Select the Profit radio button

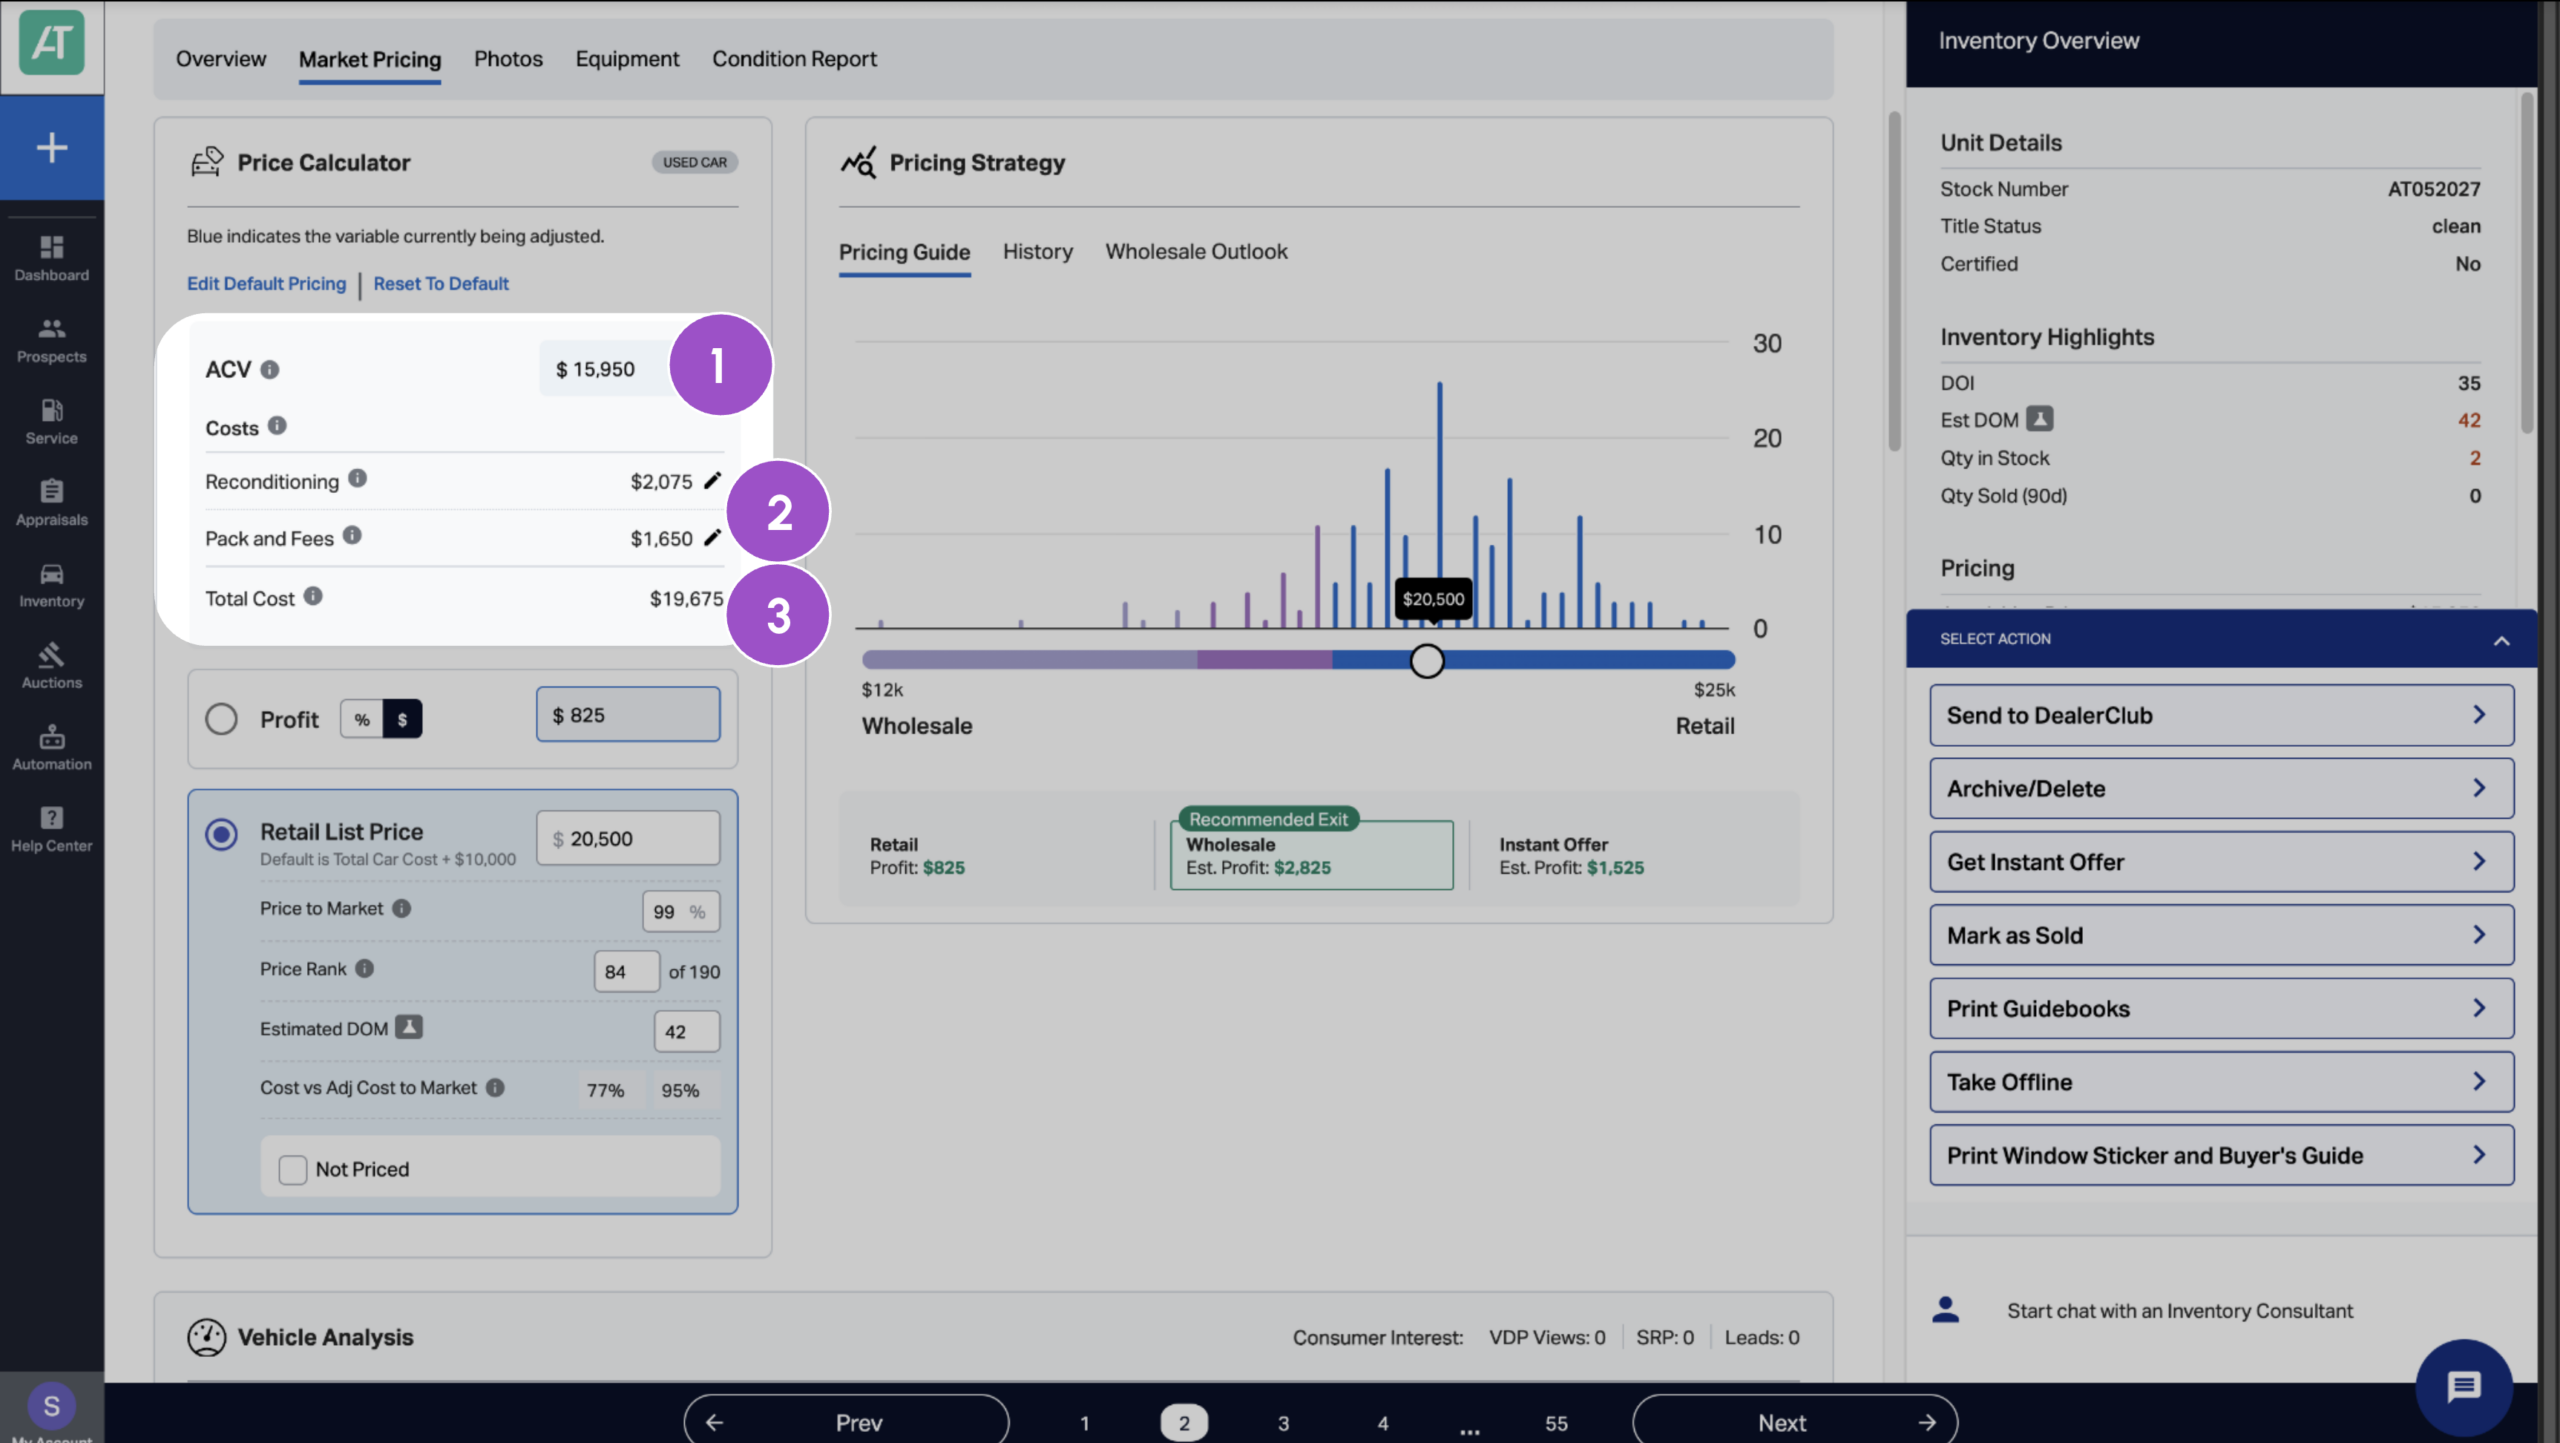[x=221, y=719]
